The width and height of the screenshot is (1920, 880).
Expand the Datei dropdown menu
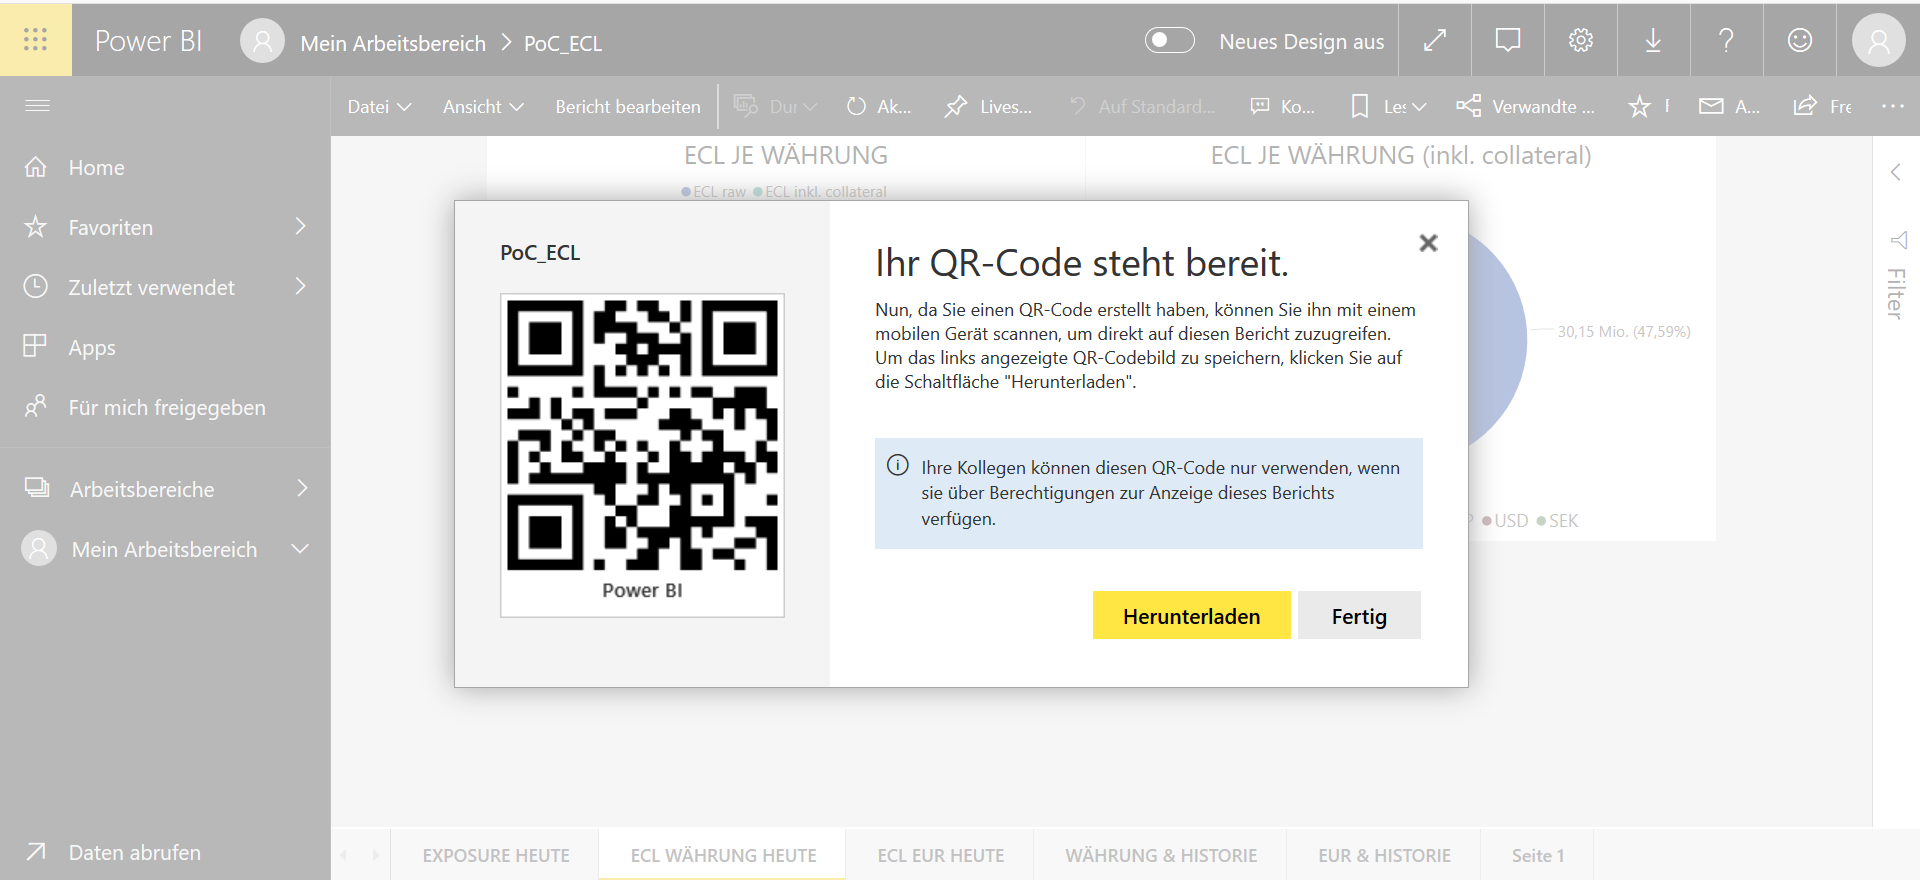379,106
